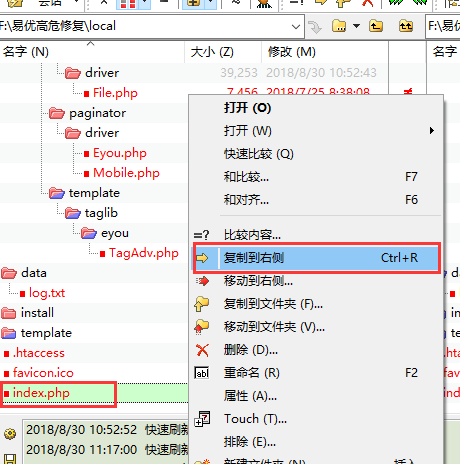Open the dropdown arrow beside browse folder
460x464 pixels.
point(356,26)
